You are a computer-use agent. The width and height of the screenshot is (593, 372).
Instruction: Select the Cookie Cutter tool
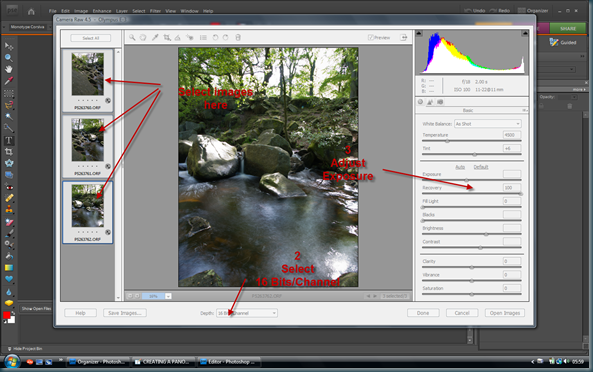click(x=9, y=163)
